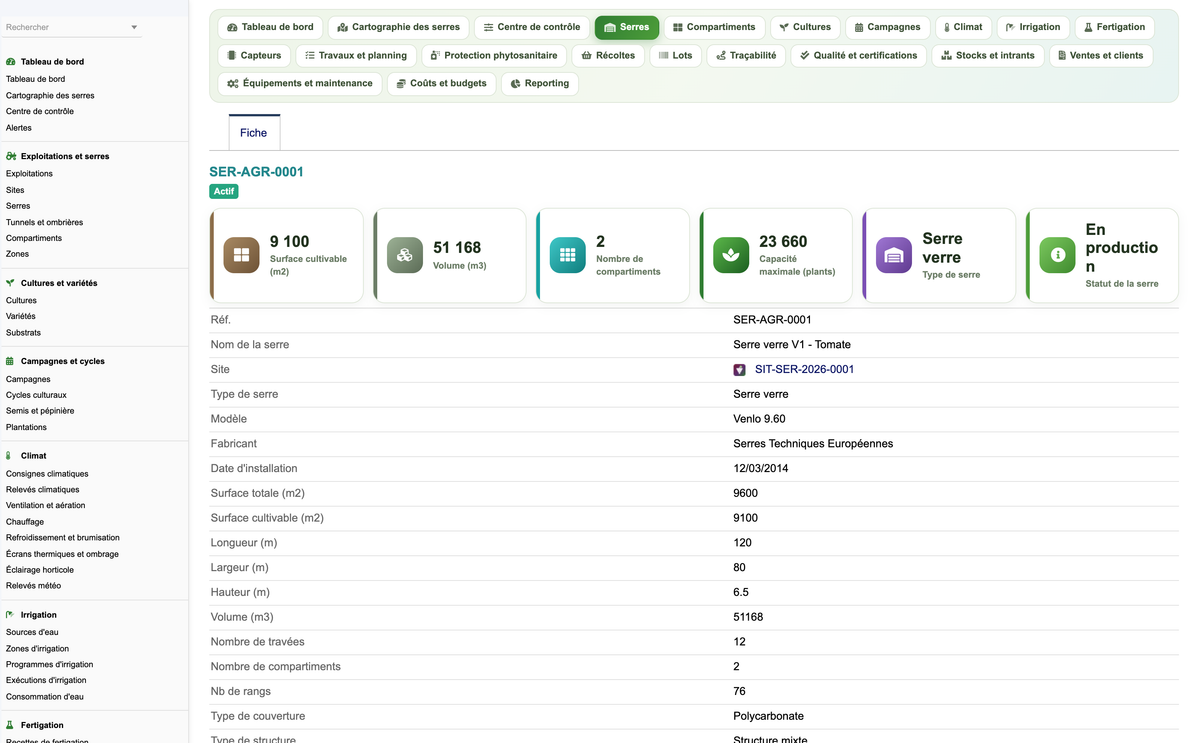This screenshot has height=743, width=1200.
Task: Open Sources d'eau sidebar link
Action: pyautogui.click(x=32, y=632)
